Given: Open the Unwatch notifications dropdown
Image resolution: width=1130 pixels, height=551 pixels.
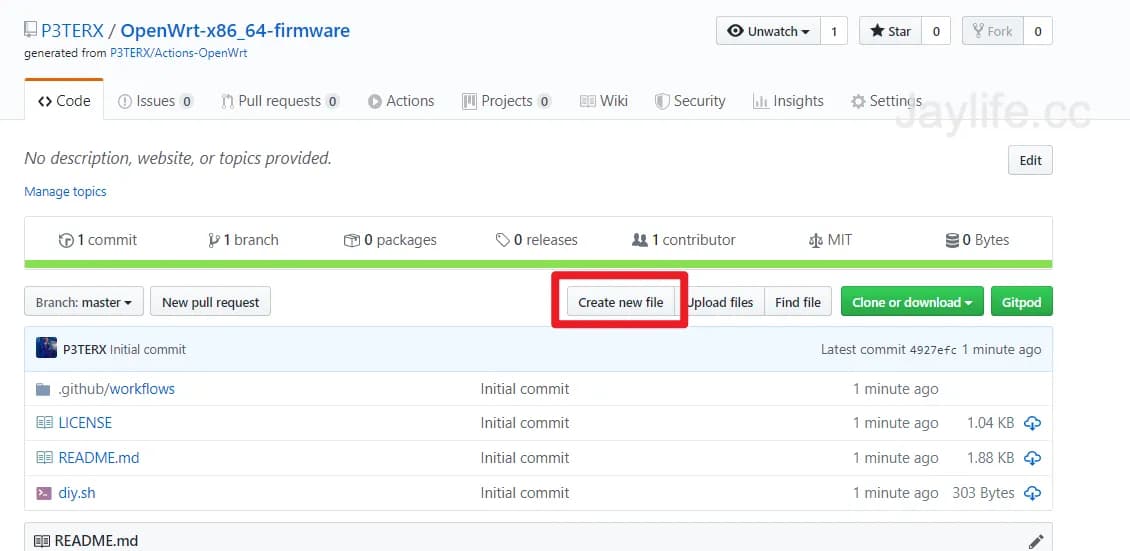Looking at the screenshot, I should [768, 31].
